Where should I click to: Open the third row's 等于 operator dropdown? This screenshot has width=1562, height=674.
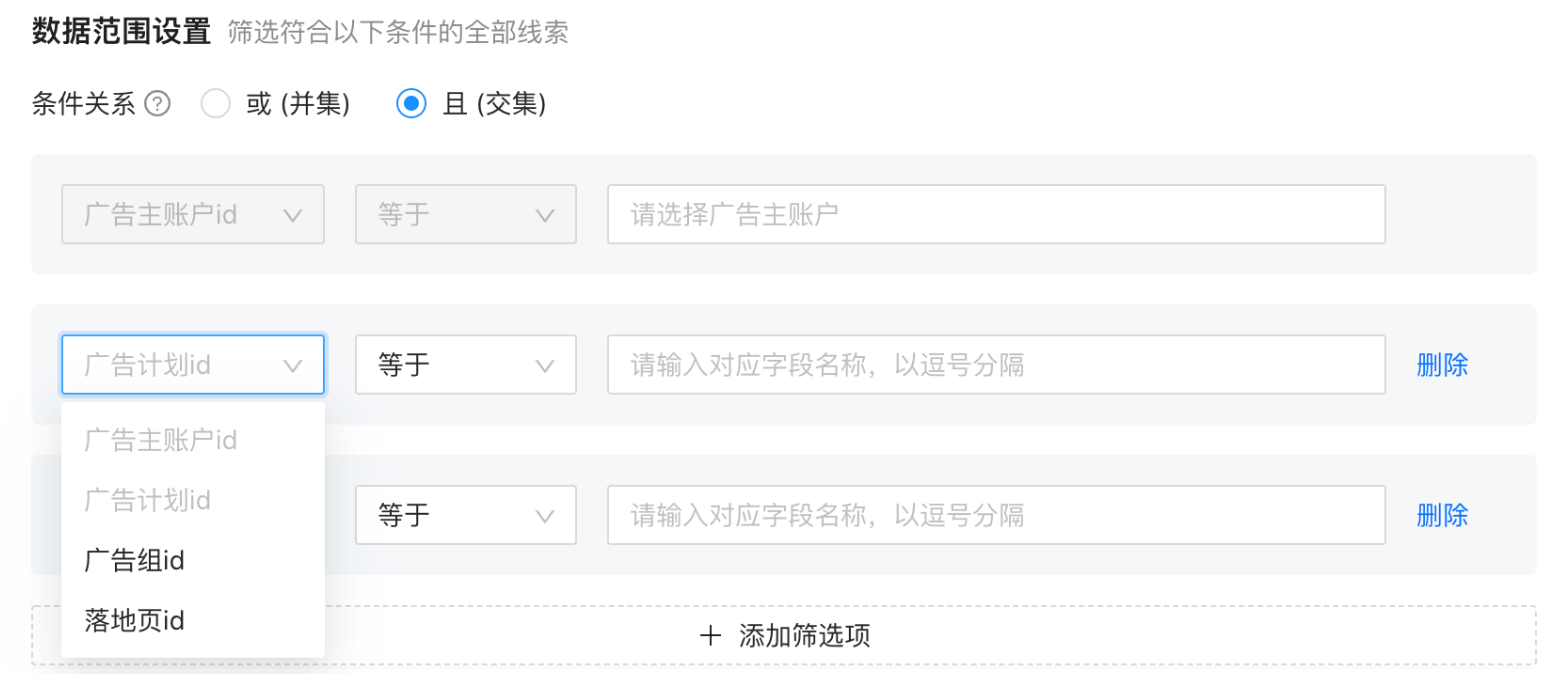tap(465, 515)
